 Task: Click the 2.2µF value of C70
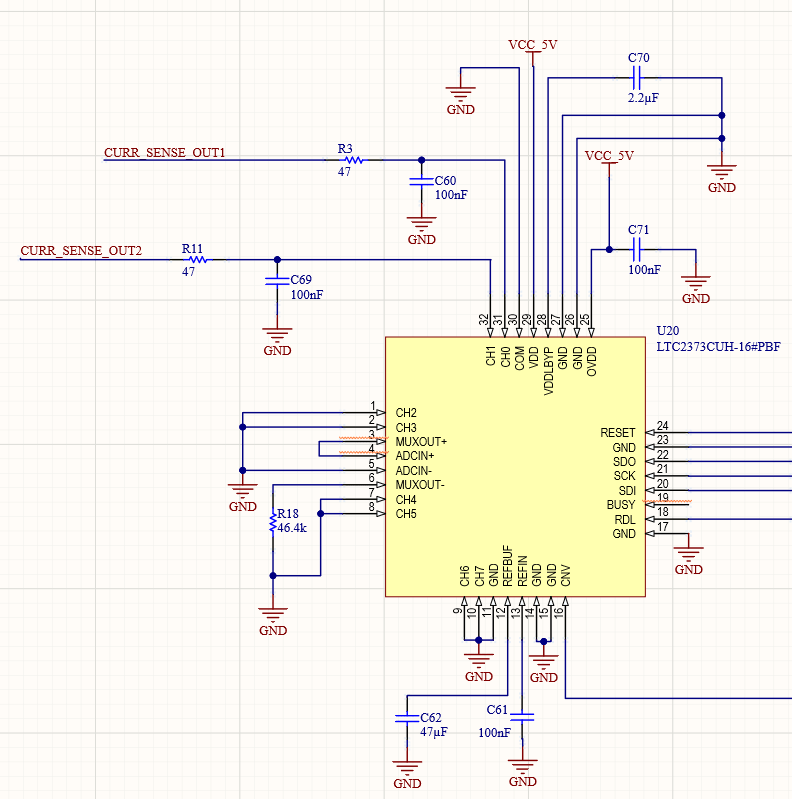point(643,98)
